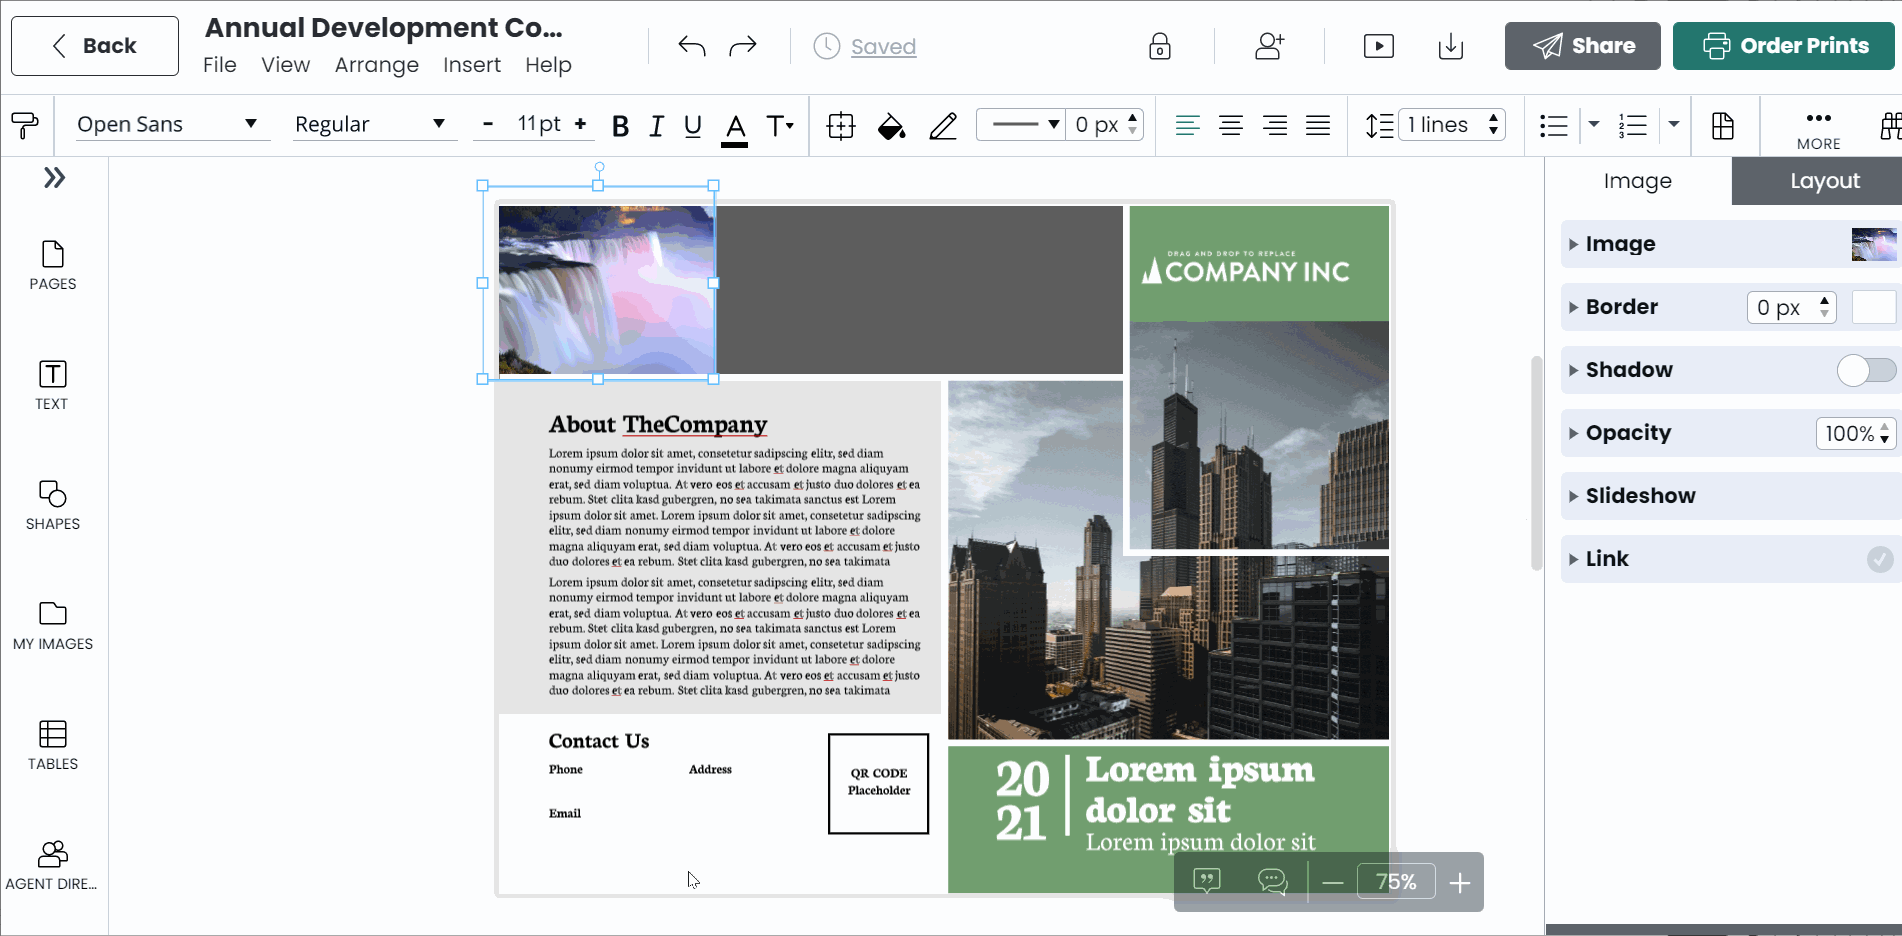Toggle the Link checkmark
Screen dimensions: 1902x936
pyautogui.click(x=1880, y=559)
